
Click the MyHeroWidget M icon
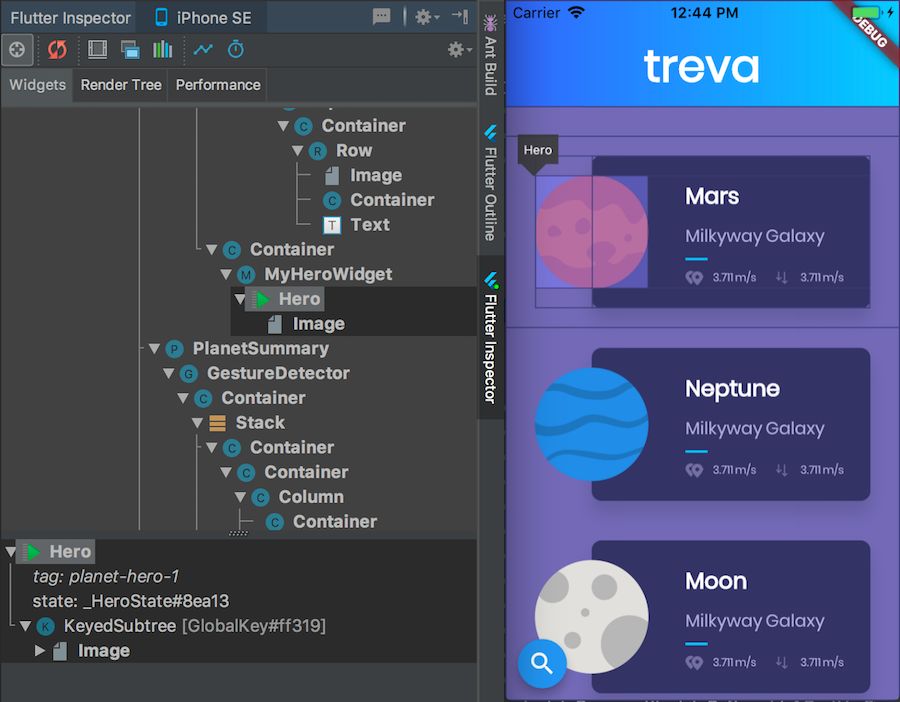[246, 274]
